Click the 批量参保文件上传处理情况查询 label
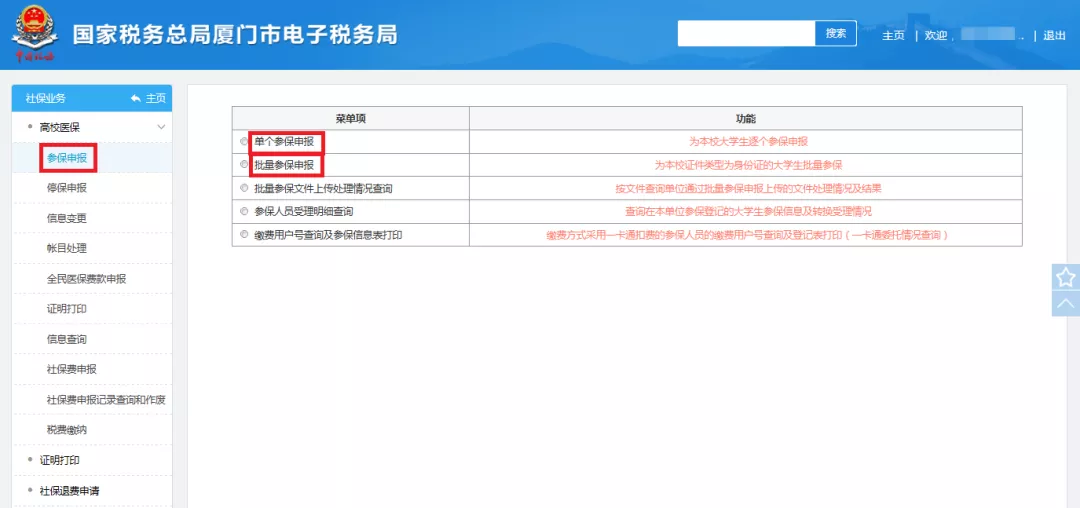This screenshot has height=508, width=1080. (323, 188)
